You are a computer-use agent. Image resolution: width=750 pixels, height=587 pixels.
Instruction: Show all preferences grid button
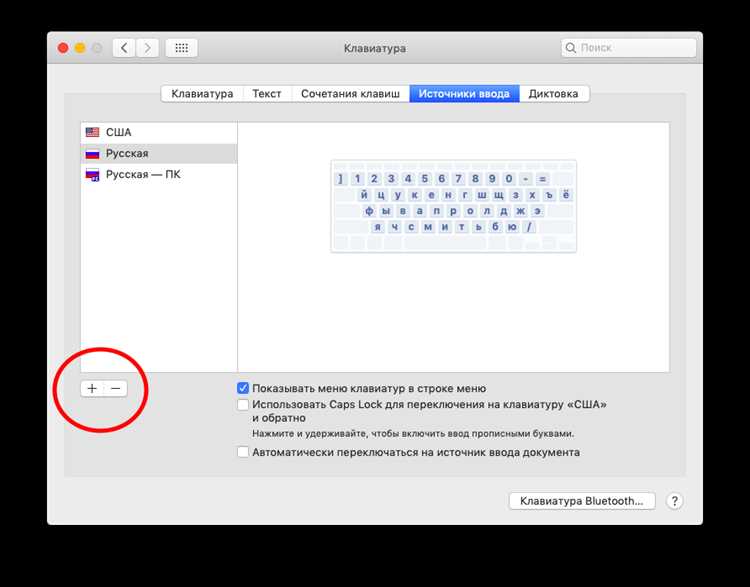coord(181,48)
